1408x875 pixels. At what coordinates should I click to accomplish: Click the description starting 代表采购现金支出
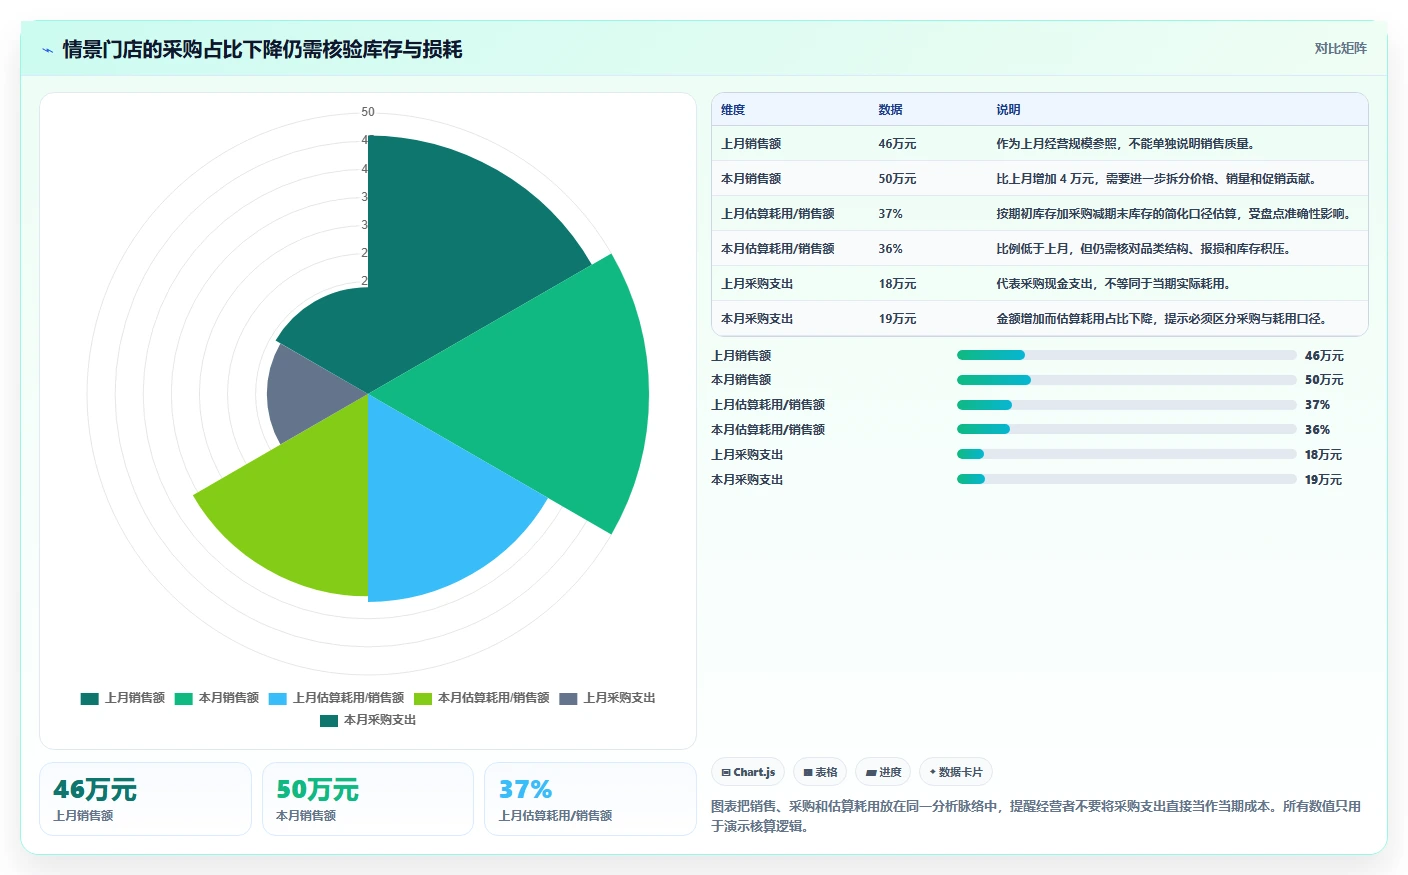click(1113, 284)
